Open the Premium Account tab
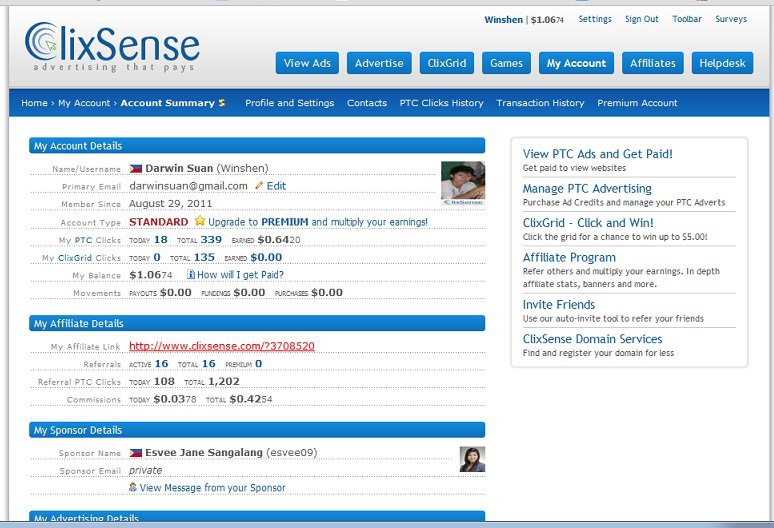 click(637, 103)
